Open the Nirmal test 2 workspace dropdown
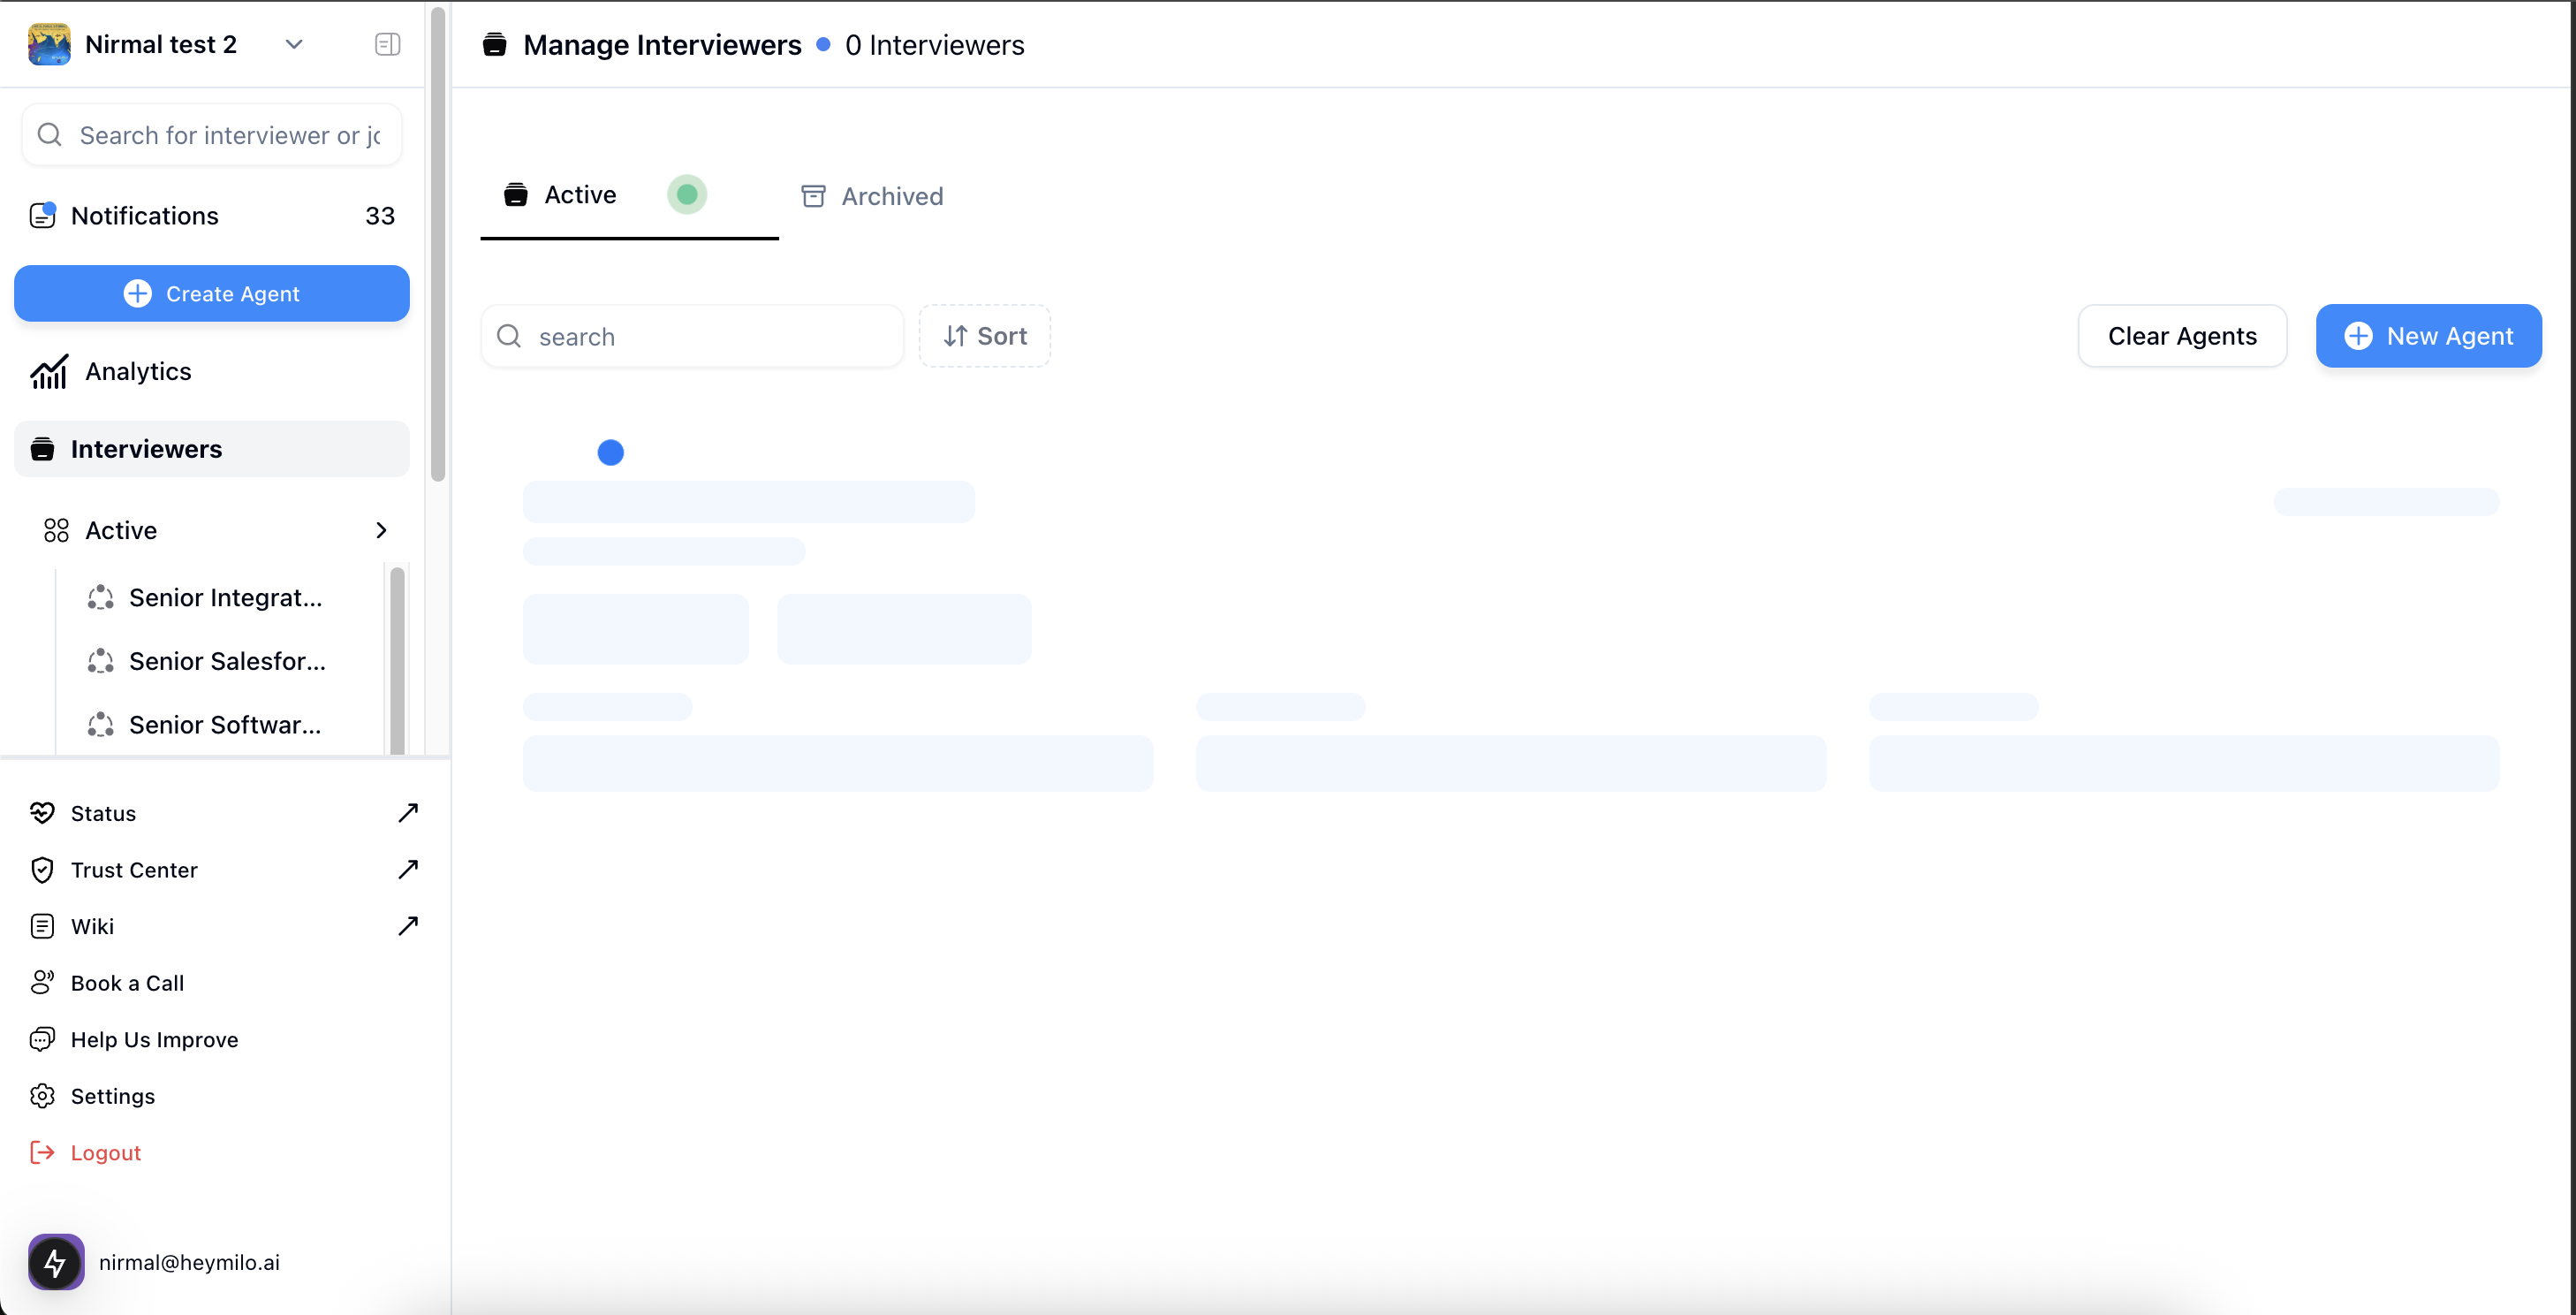Image resolution: width=2576 pixels, height=1315 pixels. pos(293,44)
